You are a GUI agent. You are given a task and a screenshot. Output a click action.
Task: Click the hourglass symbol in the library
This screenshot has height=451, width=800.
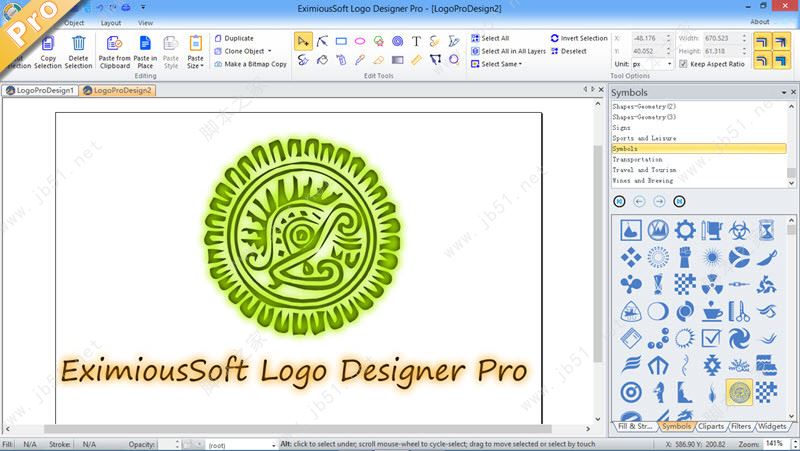point(765,230)
